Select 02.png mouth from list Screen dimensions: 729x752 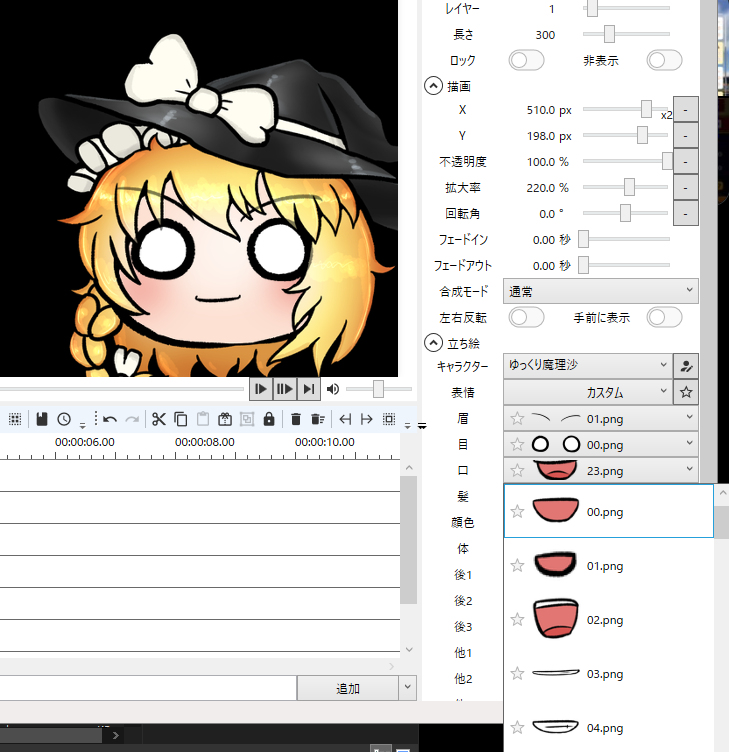coord(609,620)
